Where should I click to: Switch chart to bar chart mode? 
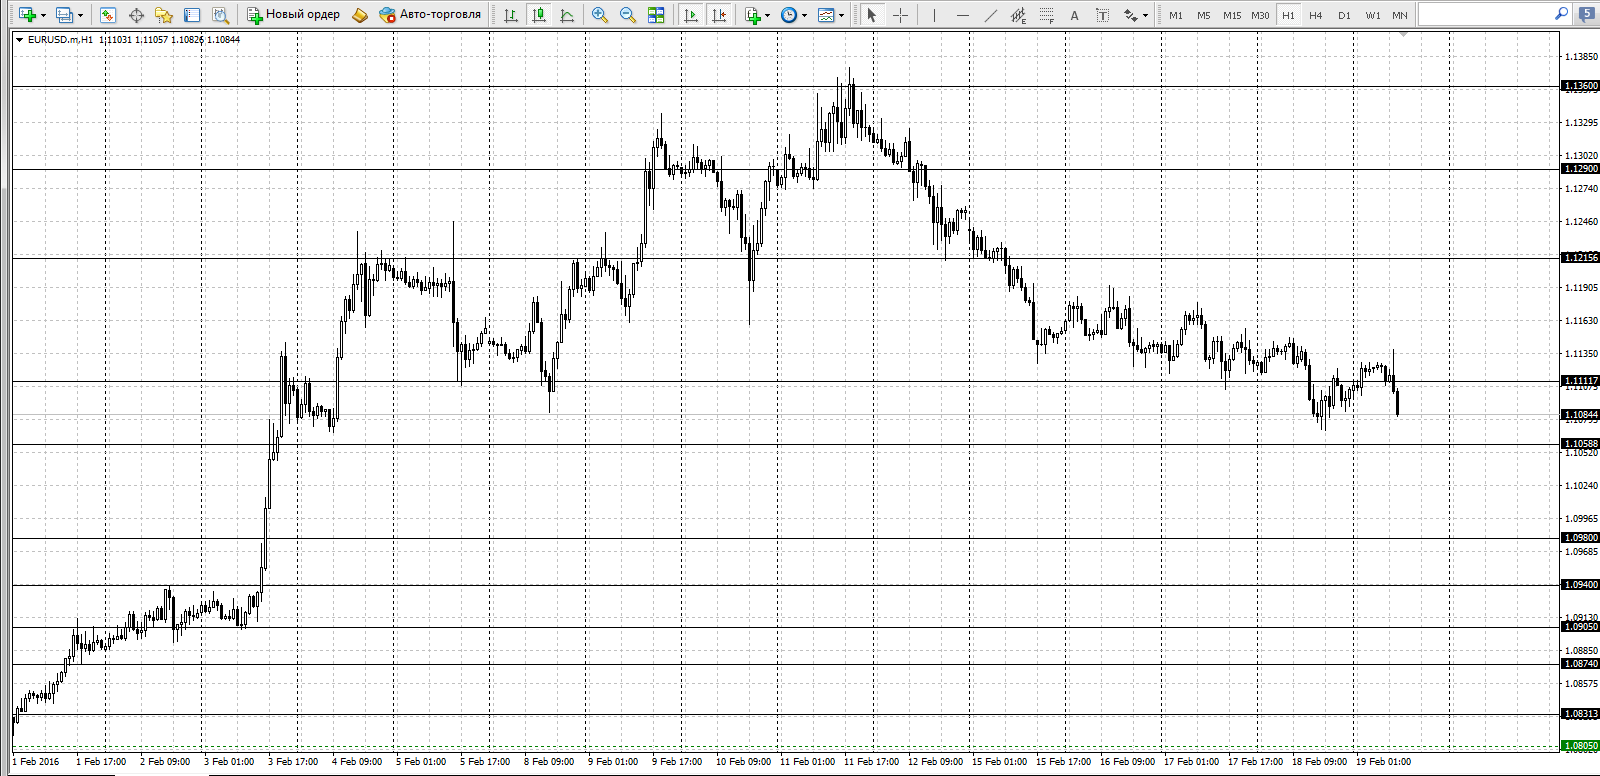[x=511, y=15]
